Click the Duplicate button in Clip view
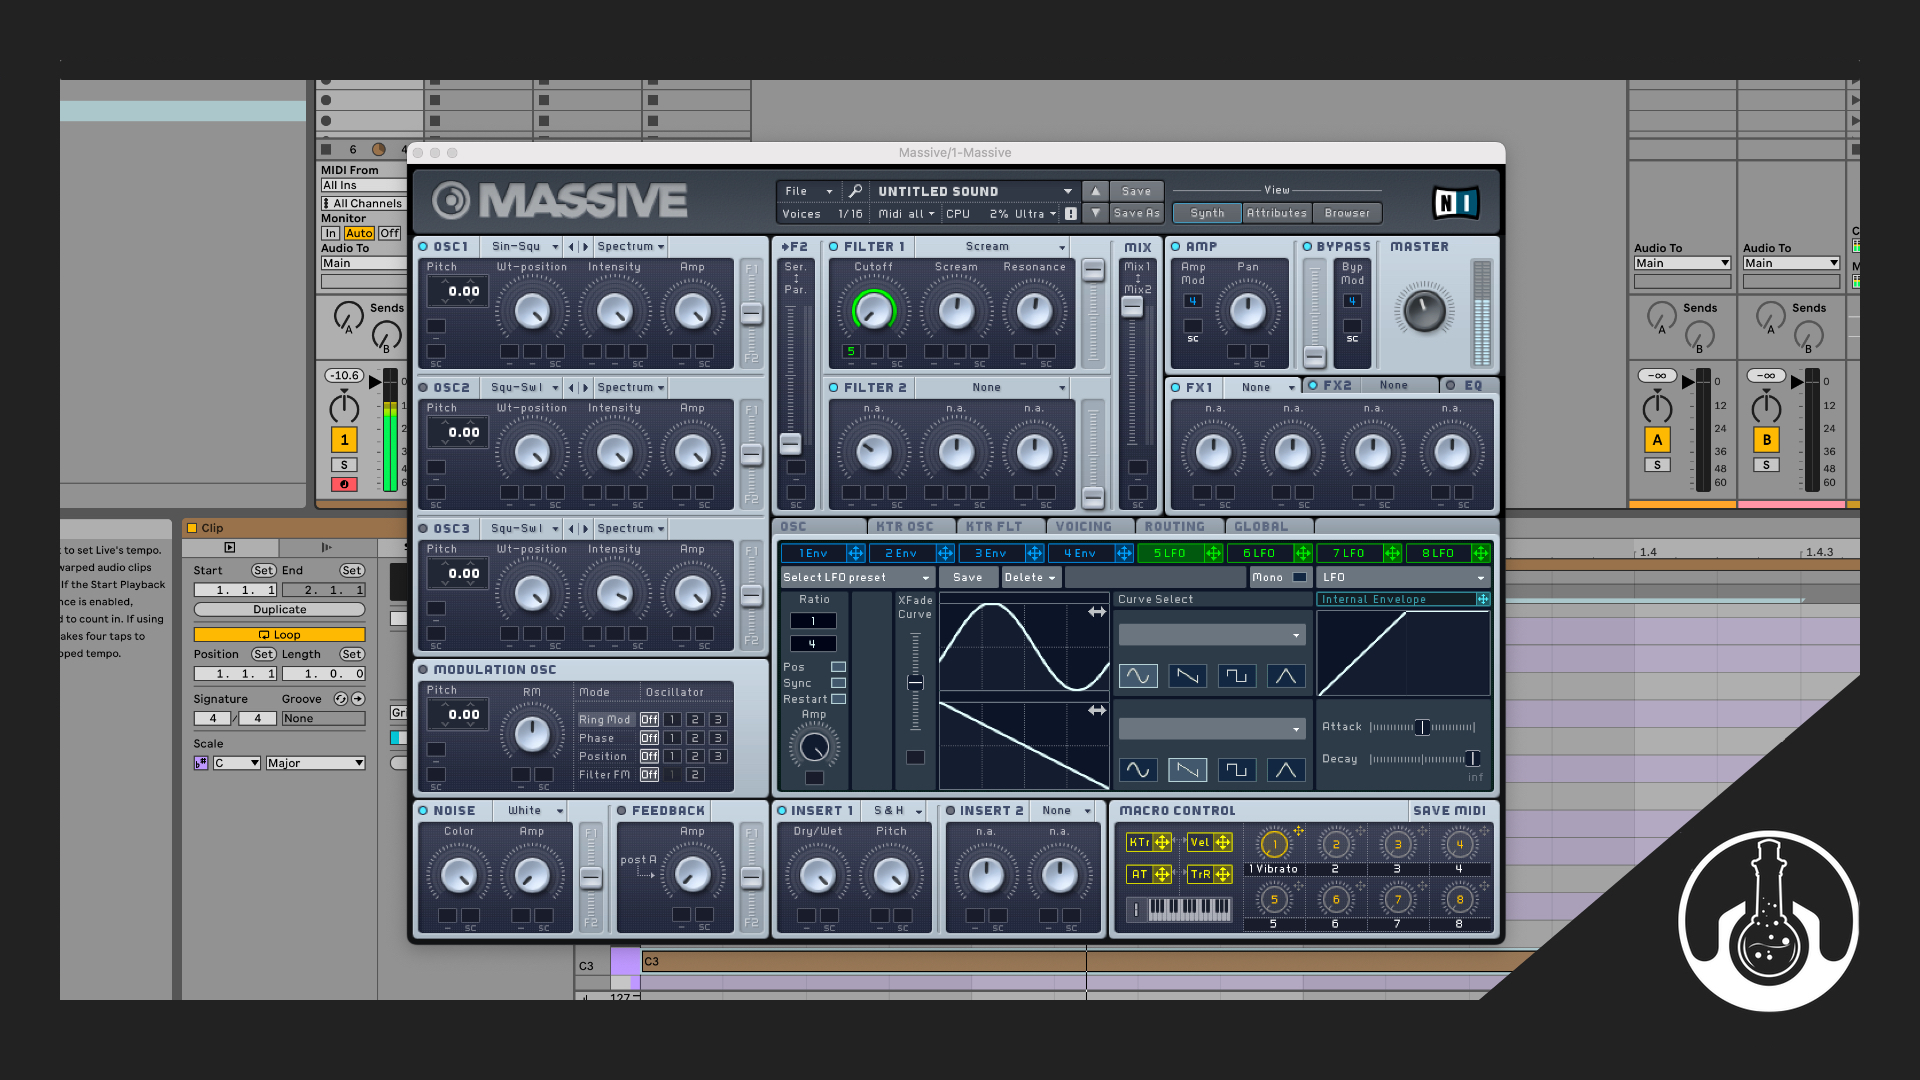The image size is (1920, 1080). 280,609
